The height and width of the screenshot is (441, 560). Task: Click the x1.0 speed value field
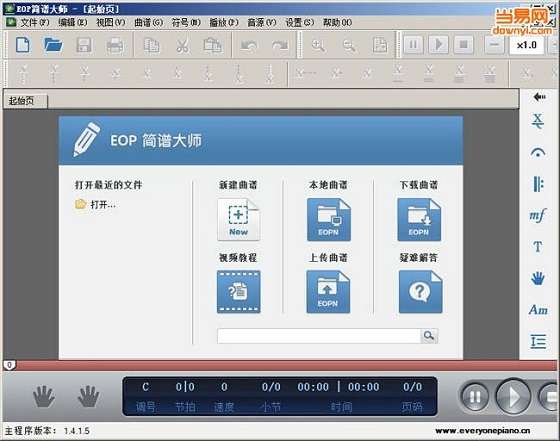[526, 45]
